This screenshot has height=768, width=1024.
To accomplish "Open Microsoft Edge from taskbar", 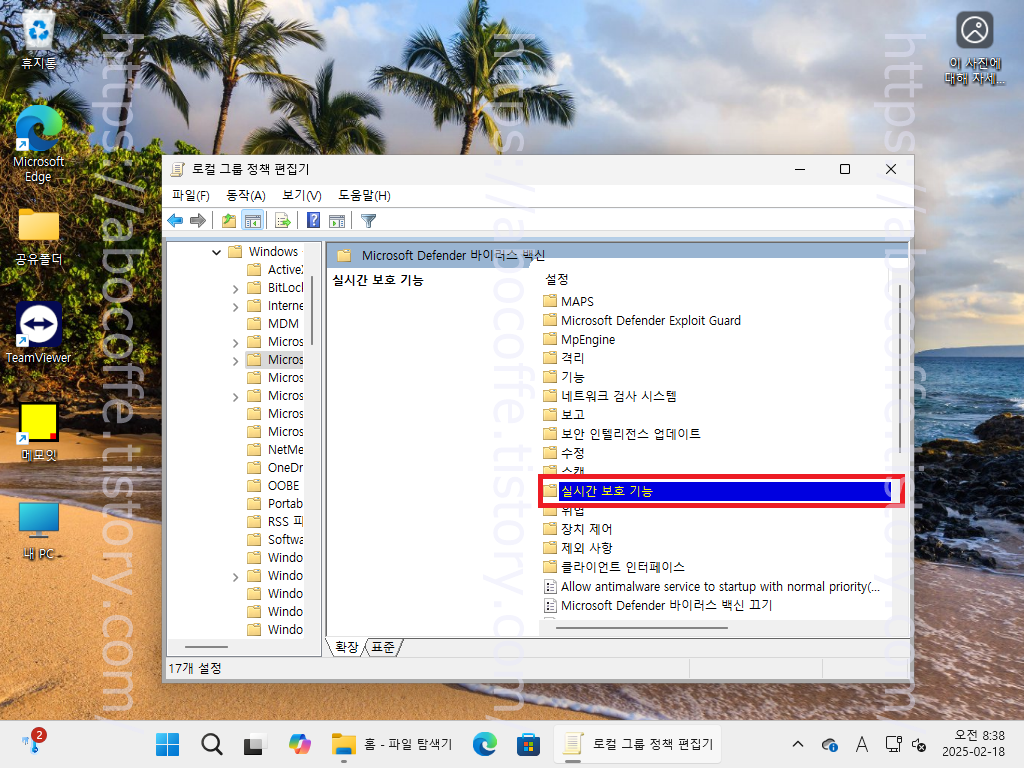I will 484,744.
